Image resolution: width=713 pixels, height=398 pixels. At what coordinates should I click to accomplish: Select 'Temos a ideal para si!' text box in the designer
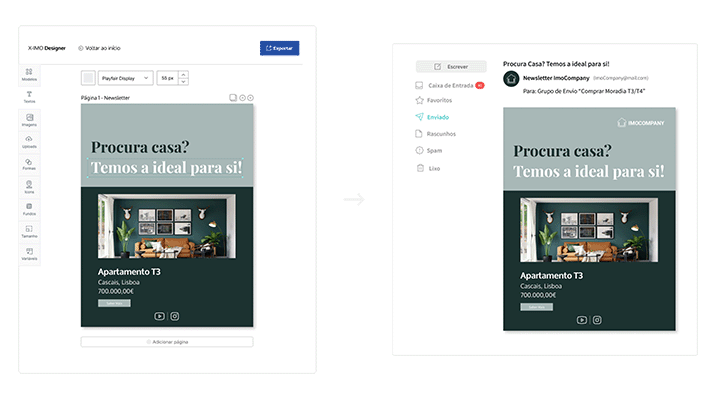pos(166,167)
